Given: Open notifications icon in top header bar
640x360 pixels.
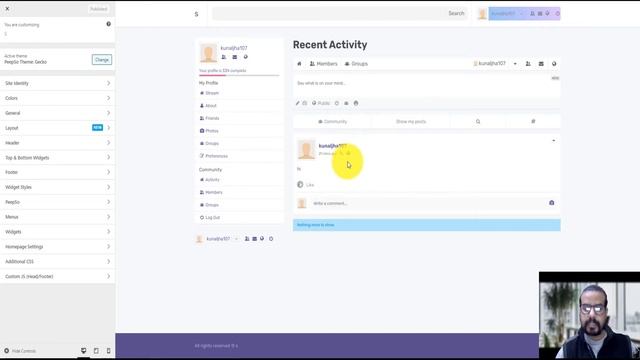Looking at the screenshot, I should pos(547,13).
